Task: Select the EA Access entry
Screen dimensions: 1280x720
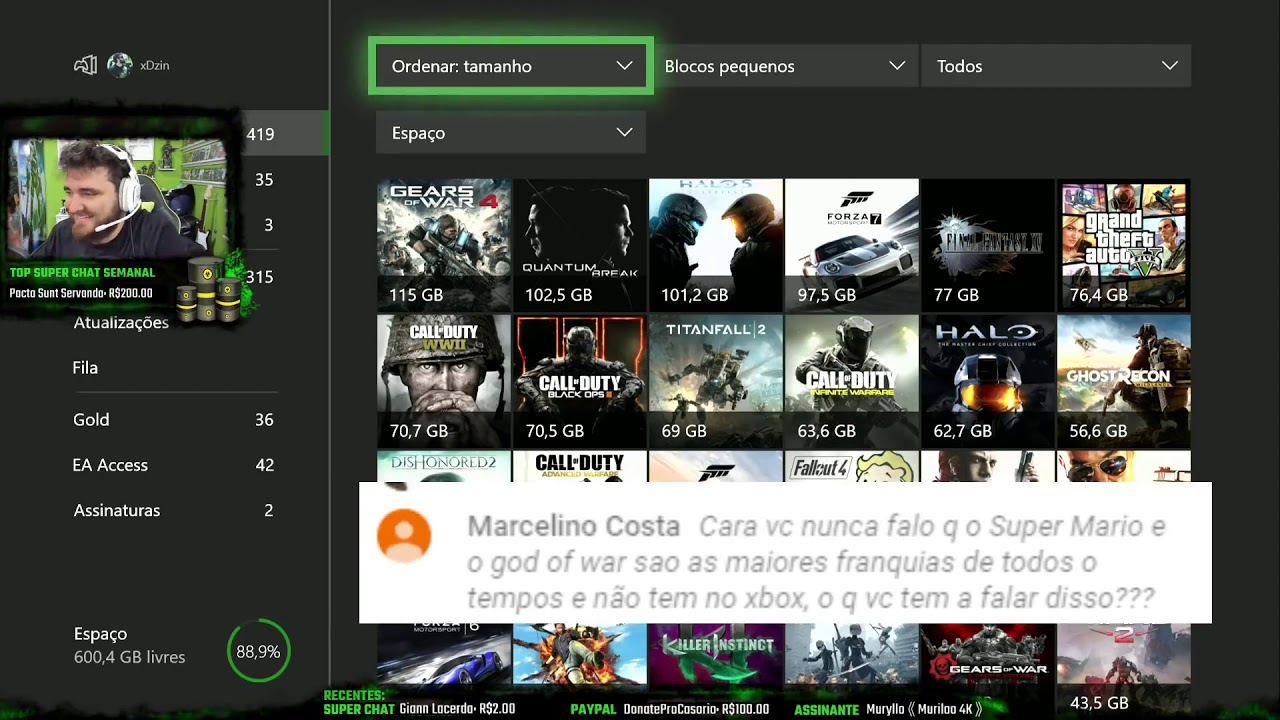Action: click(x=175, y=465)
